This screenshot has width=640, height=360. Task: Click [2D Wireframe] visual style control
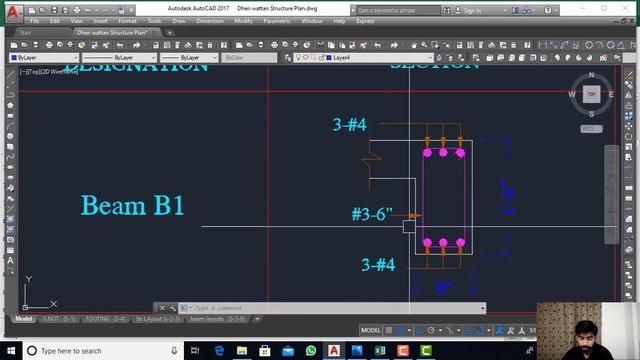59,72
